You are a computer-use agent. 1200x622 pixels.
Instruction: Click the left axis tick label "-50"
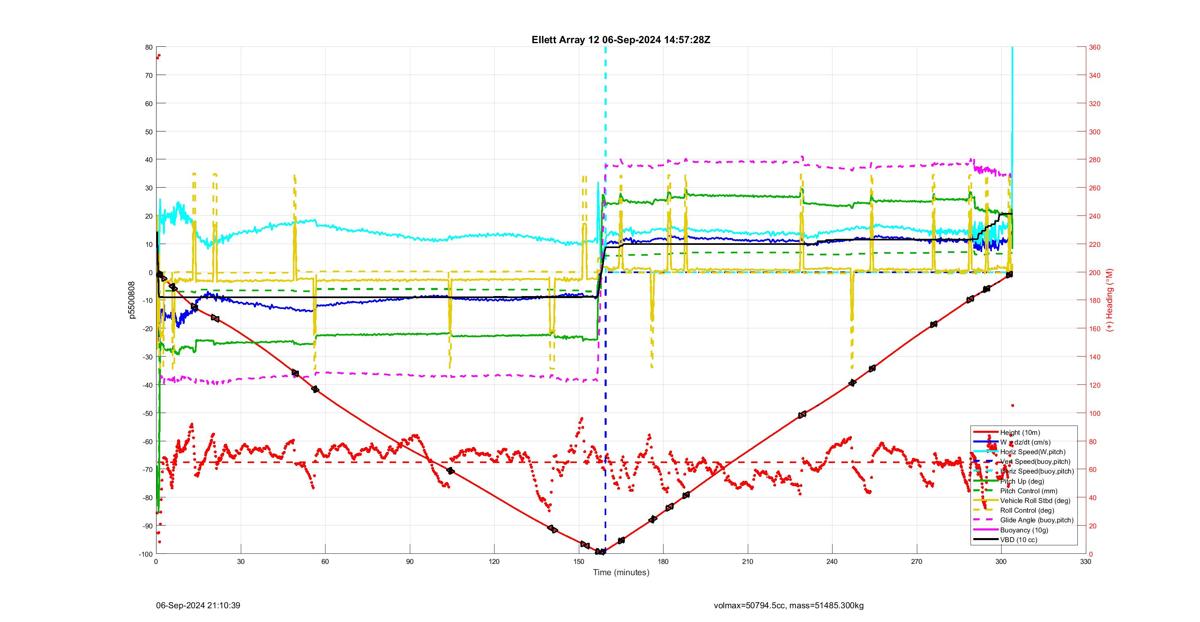[x=146, y=413]
